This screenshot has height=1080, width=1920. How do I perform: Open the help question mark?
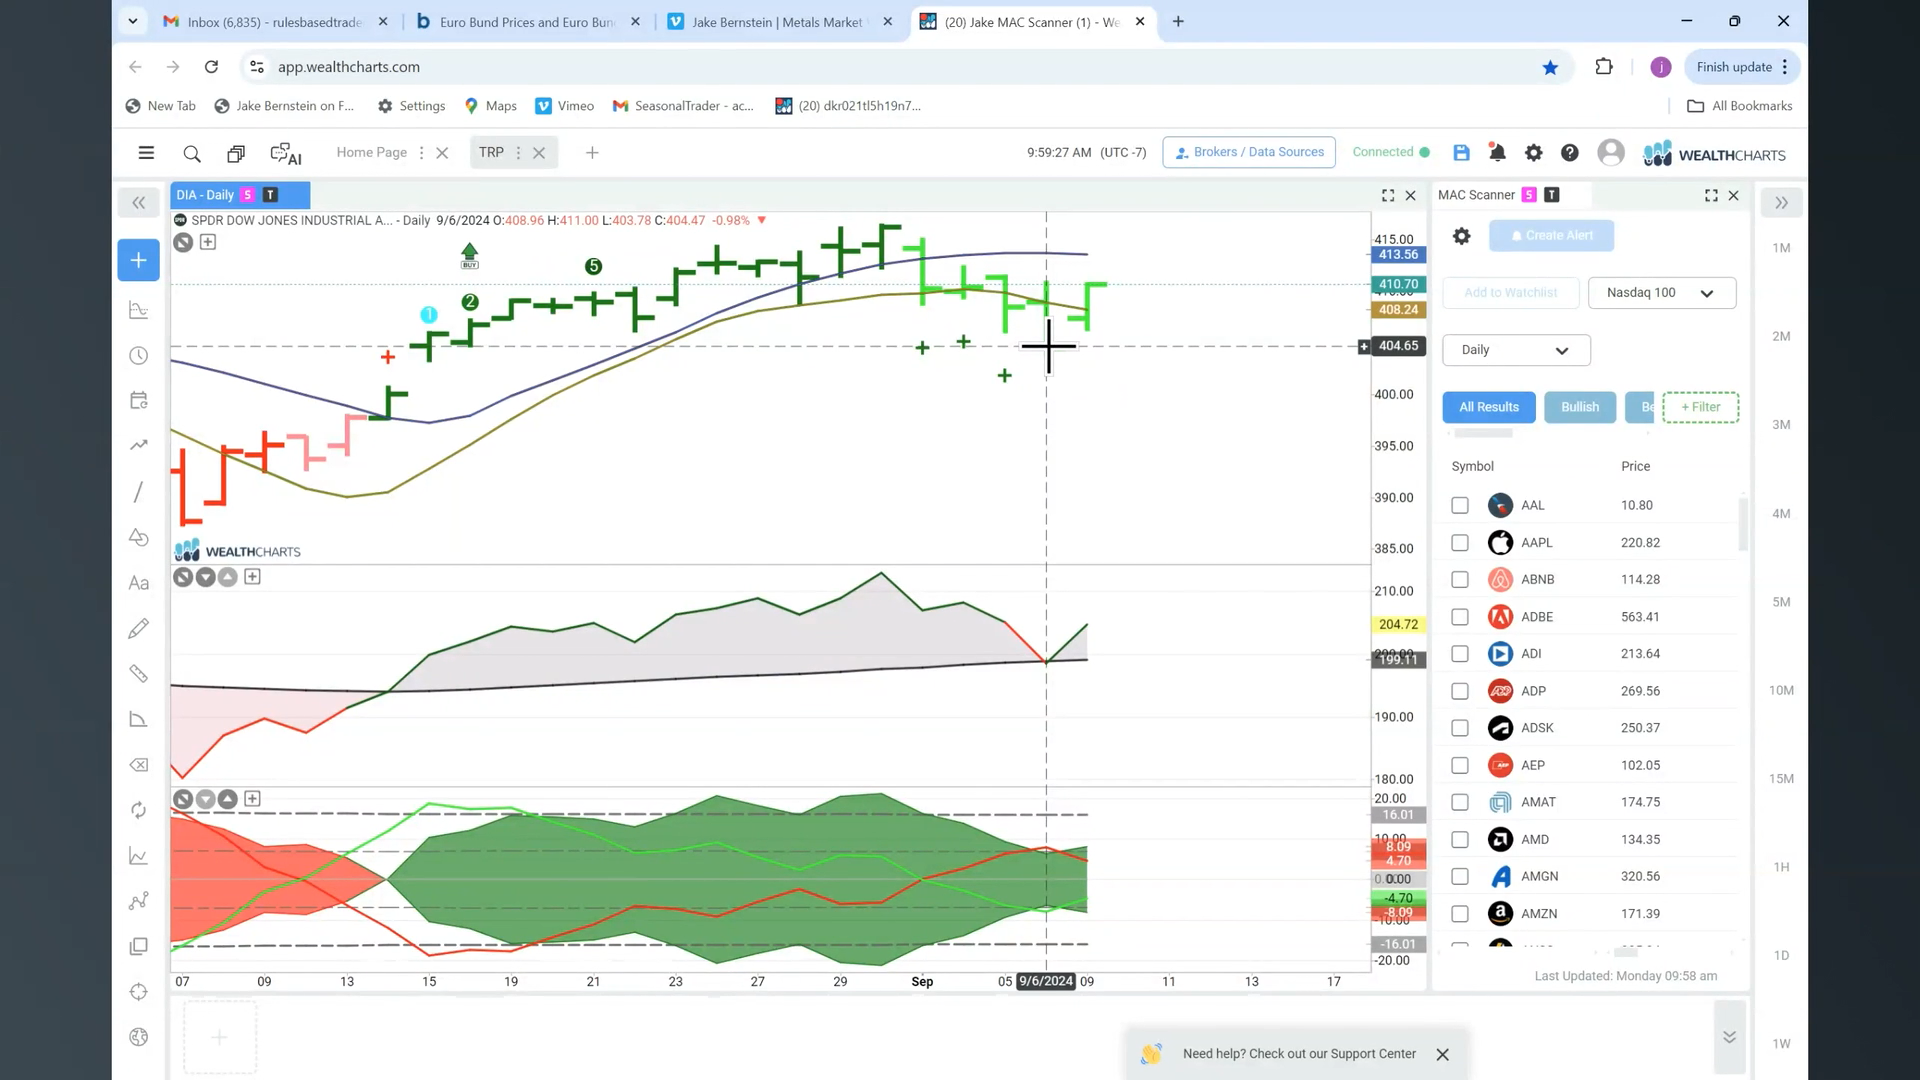(x=1570, y=153)
